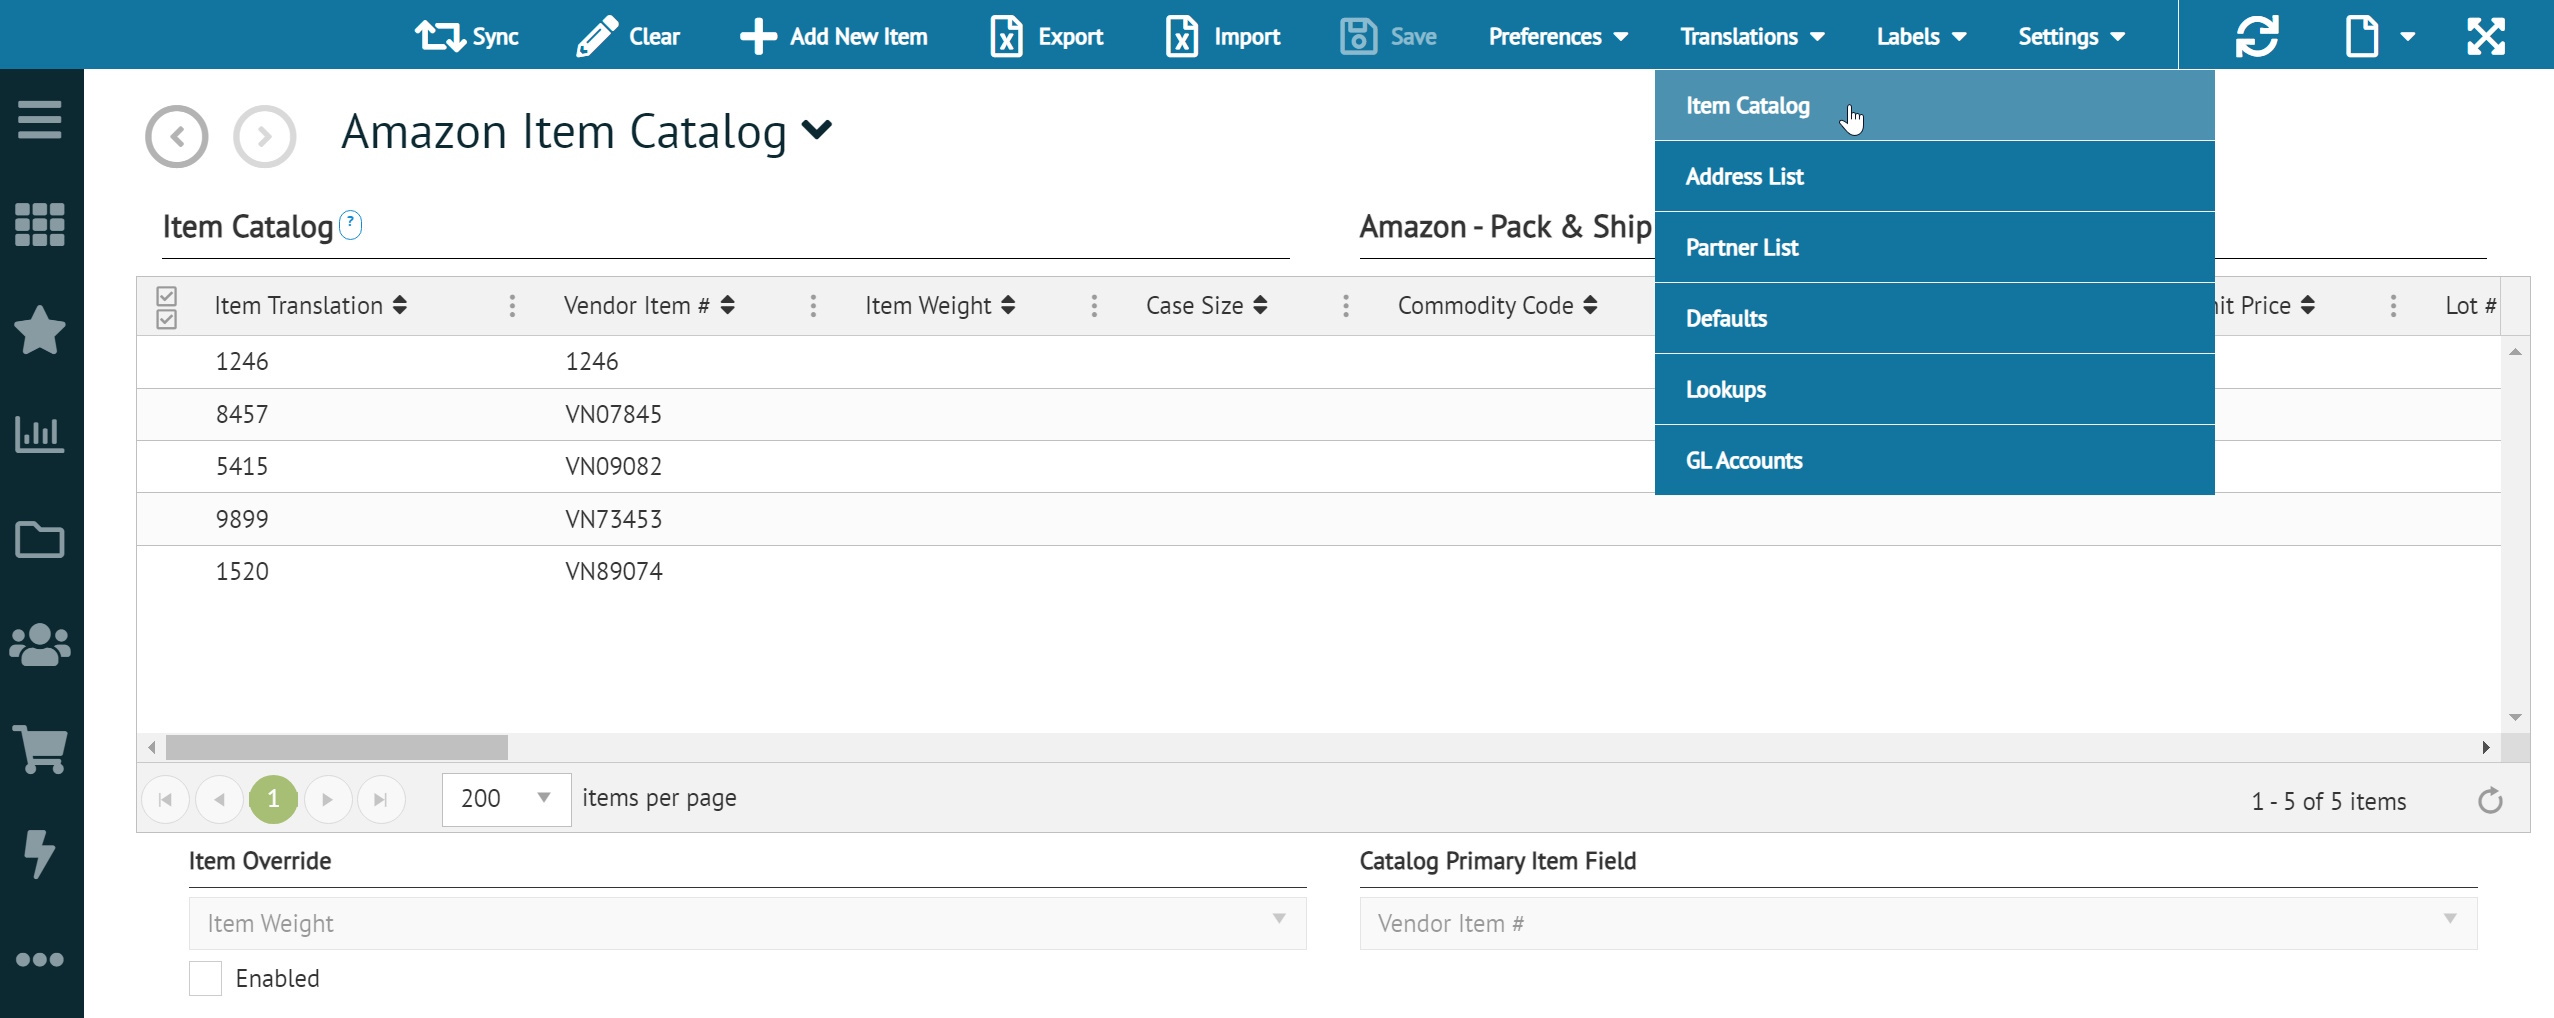This screenshot has width=2554, height=1018.
Task: Click the fullscreen expand icon
Action: [2485, 37]
